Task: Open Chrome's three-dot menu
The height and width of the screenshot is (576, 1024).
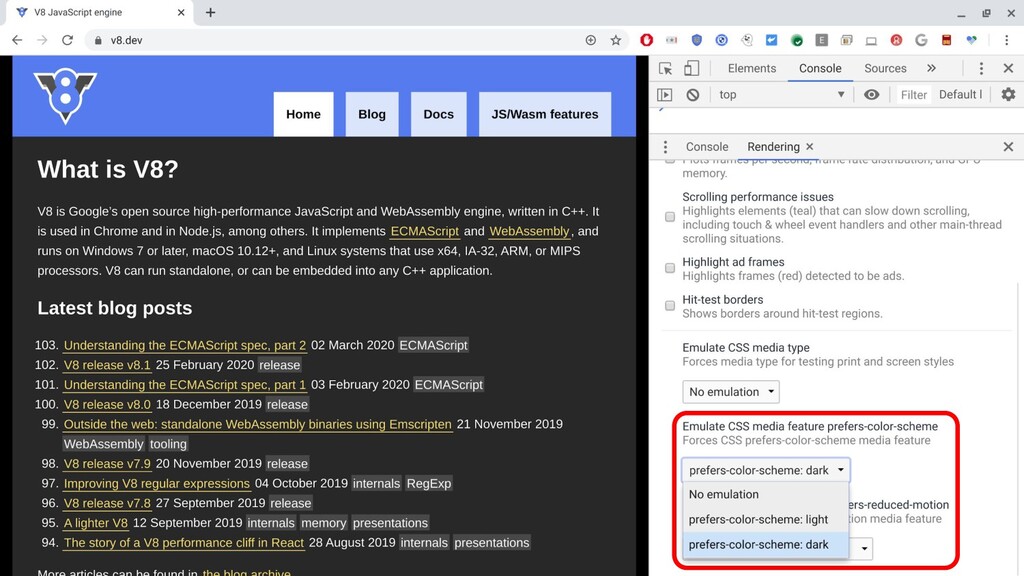Action: pyautogui.click(x=1006, y=40)
